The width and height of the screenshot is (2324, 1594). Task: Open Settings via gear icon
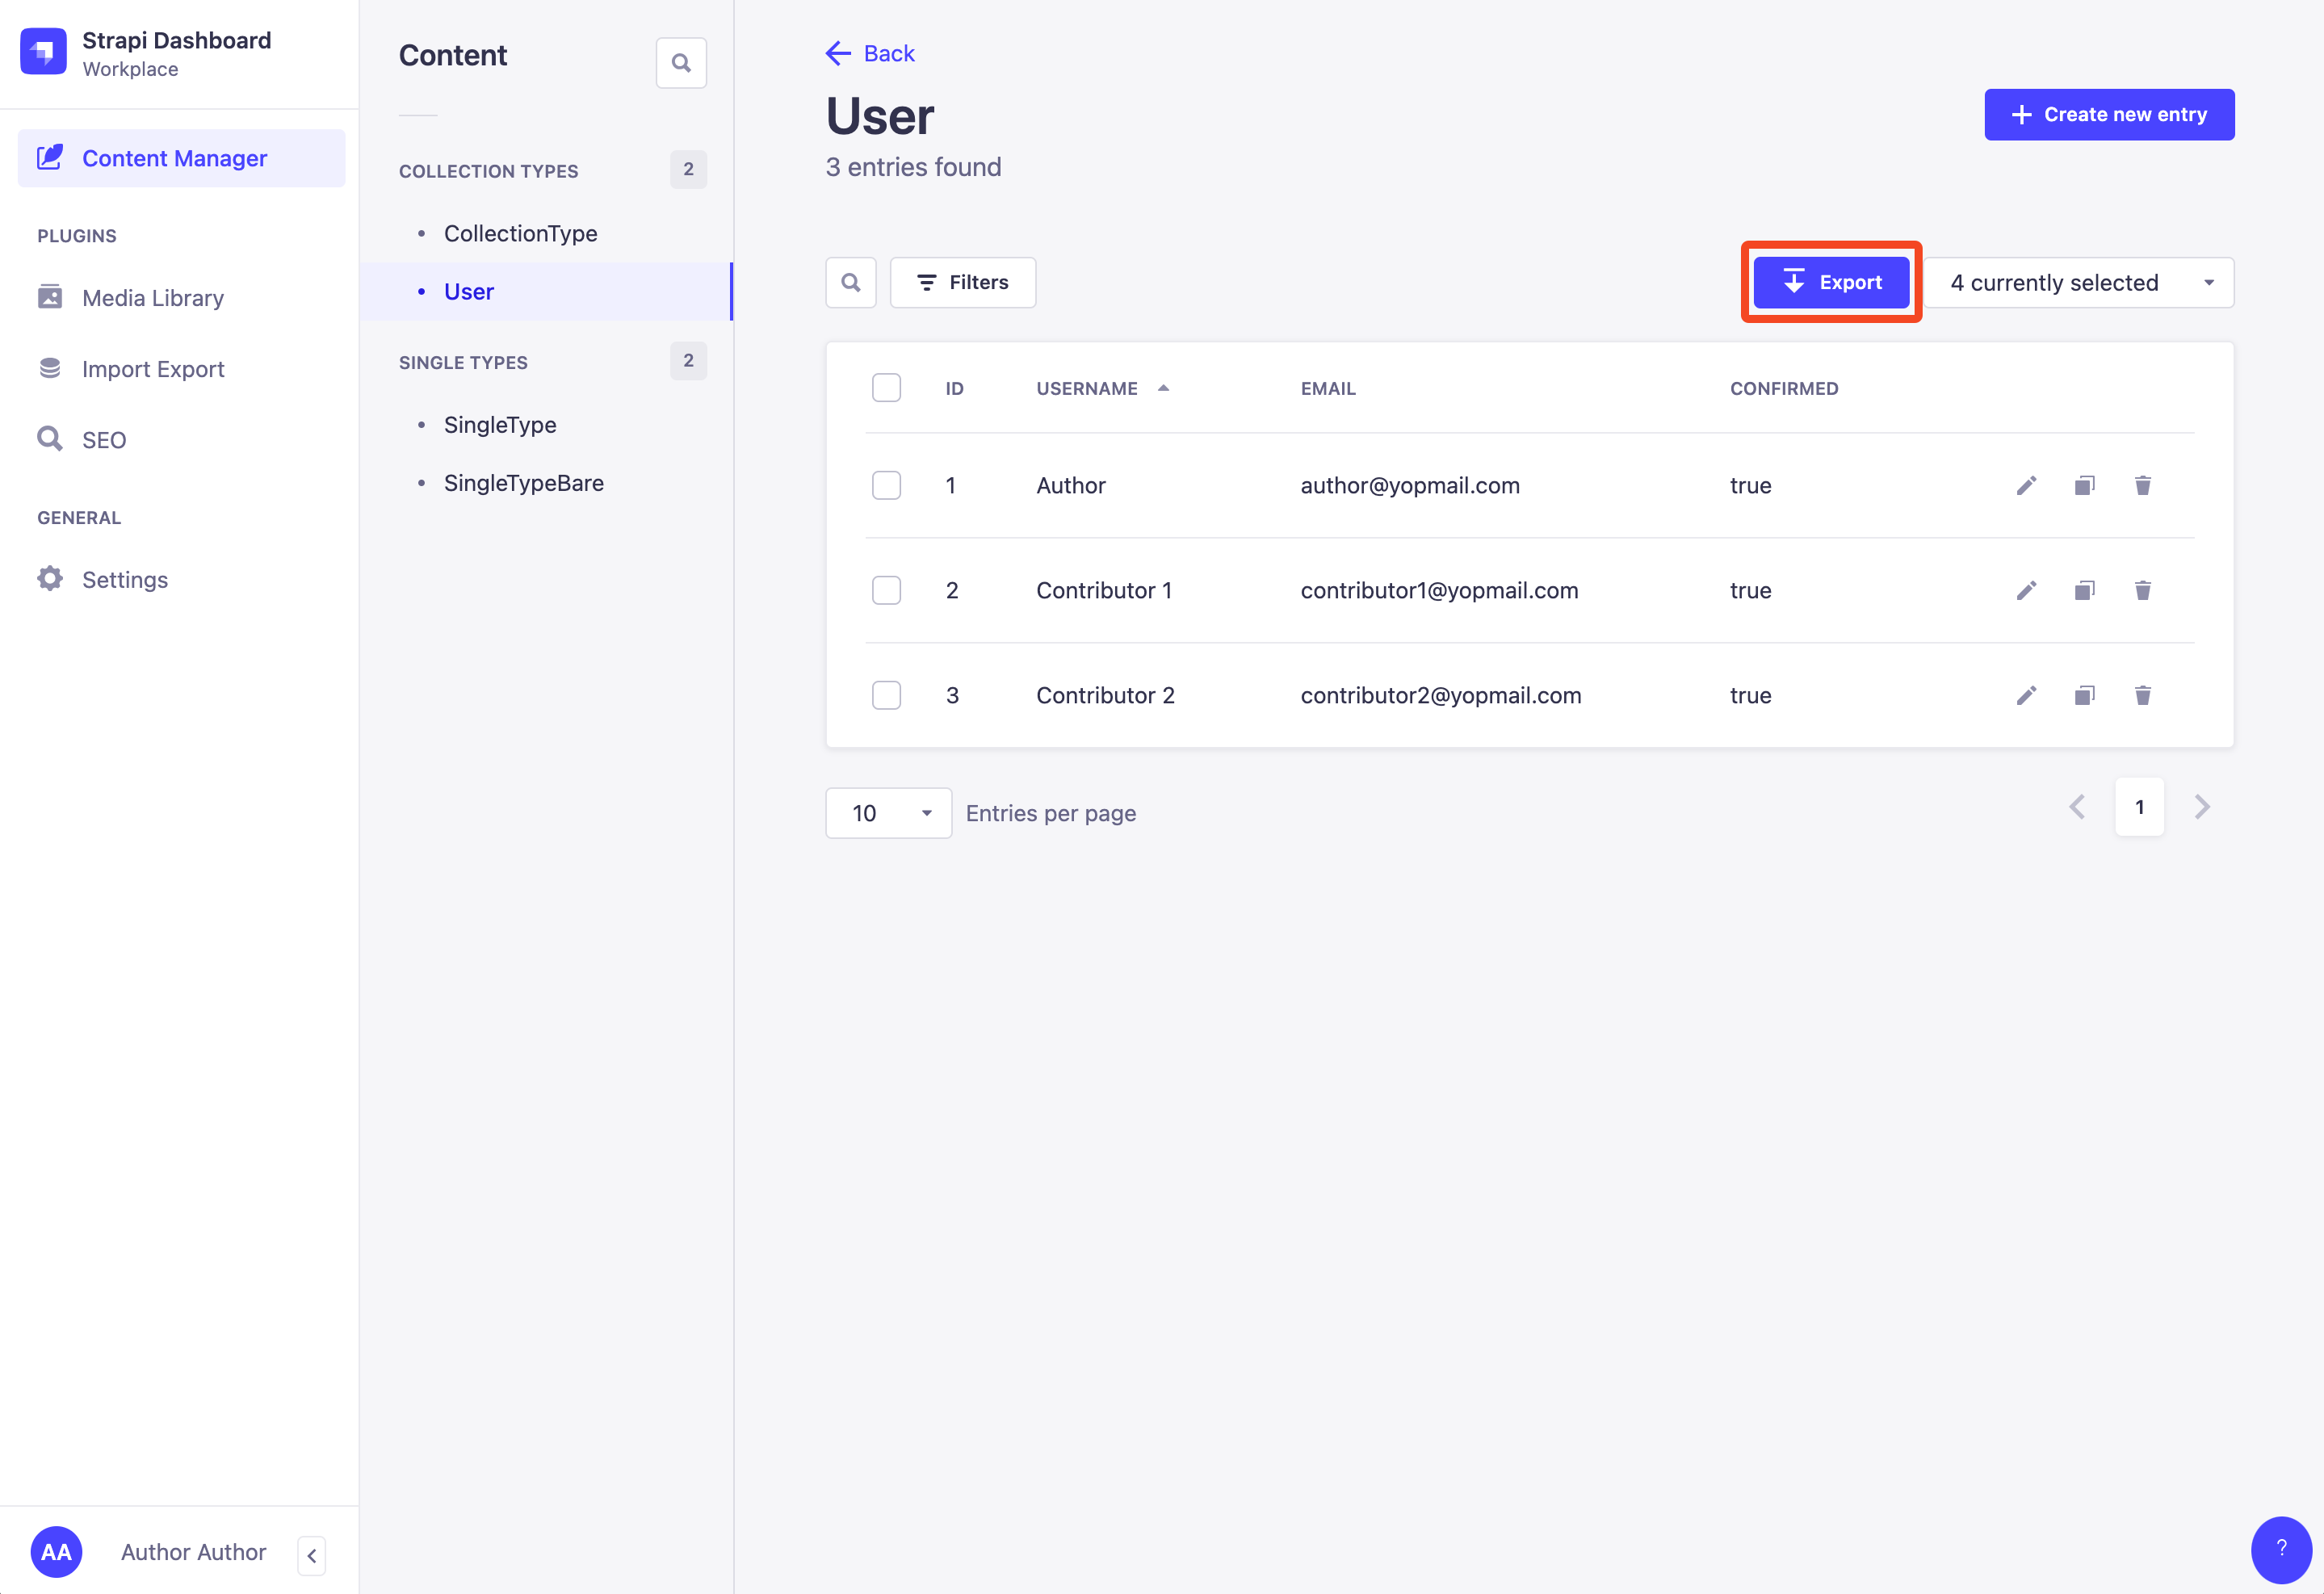click(49, 579)
